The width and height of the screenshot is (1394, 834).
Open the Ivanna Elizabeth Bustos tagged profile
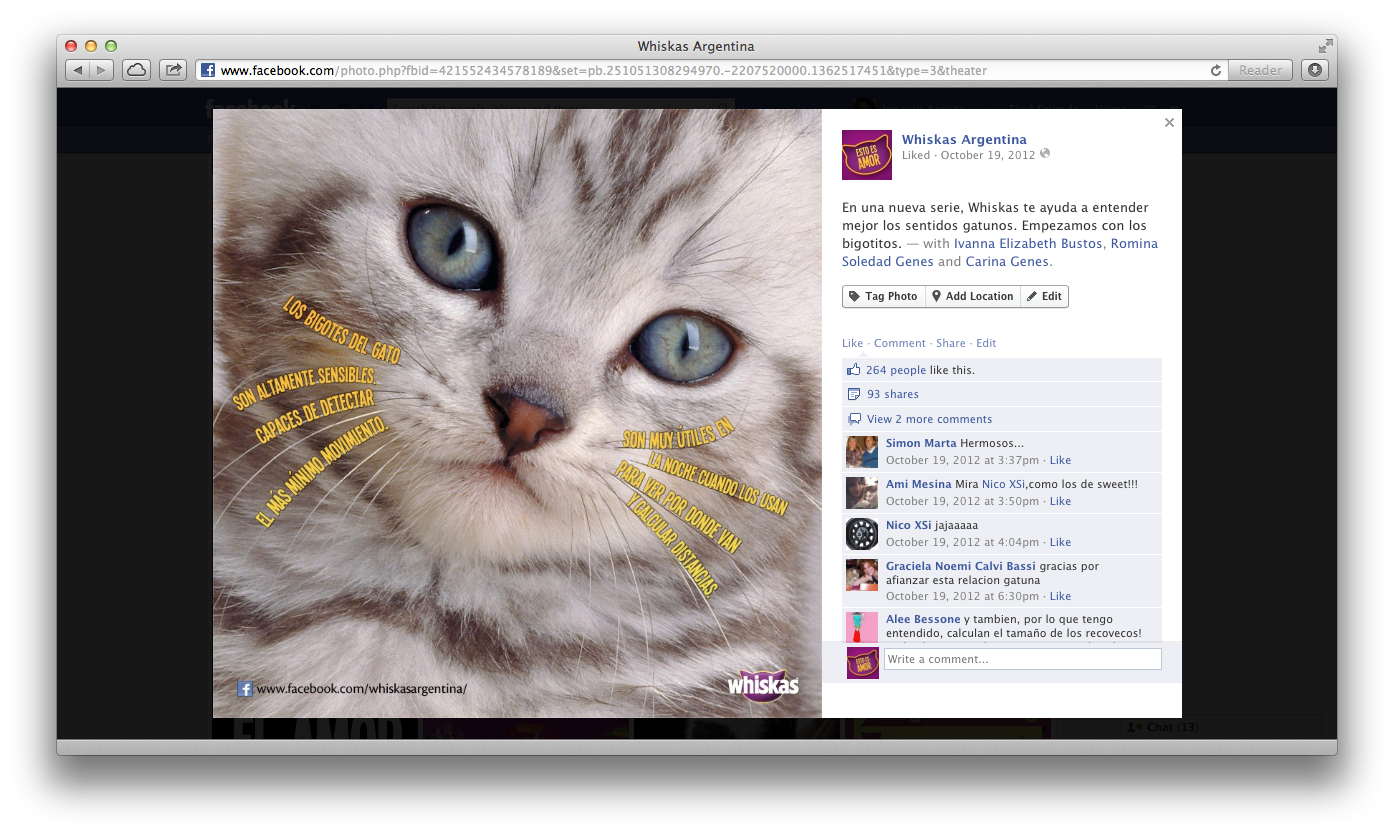[x=1028, y=244]
